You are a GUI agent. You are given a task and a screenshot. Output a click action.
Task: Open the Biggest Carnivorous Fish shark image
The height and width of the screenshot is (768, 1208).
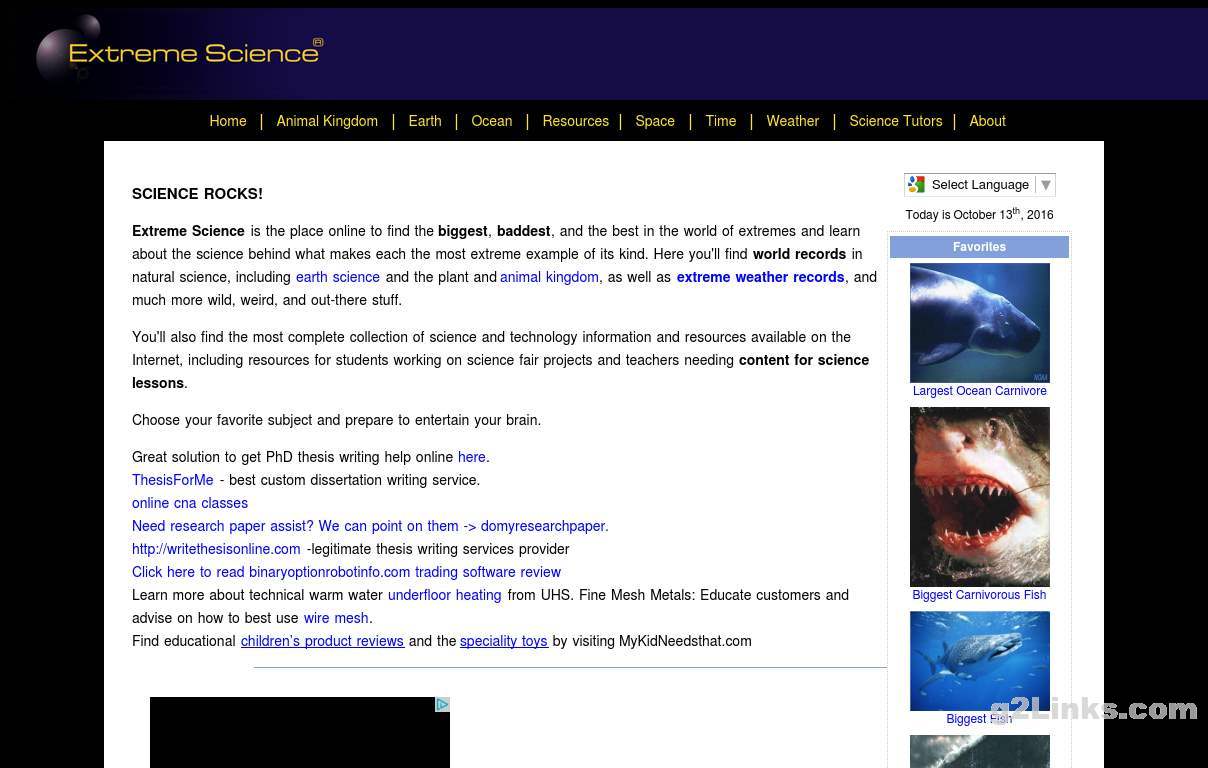coord(979,496)
